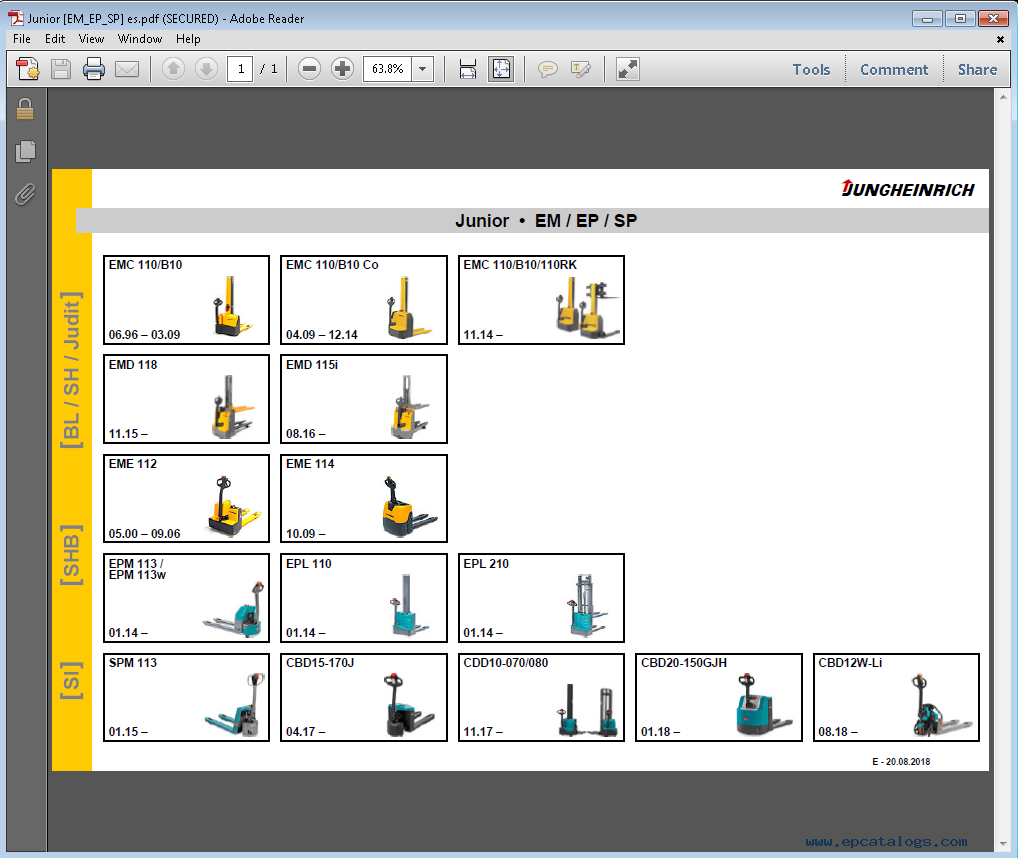Go to previous page arrow
The height and width of the screenshot is (858, 1018).
[173, 69]
